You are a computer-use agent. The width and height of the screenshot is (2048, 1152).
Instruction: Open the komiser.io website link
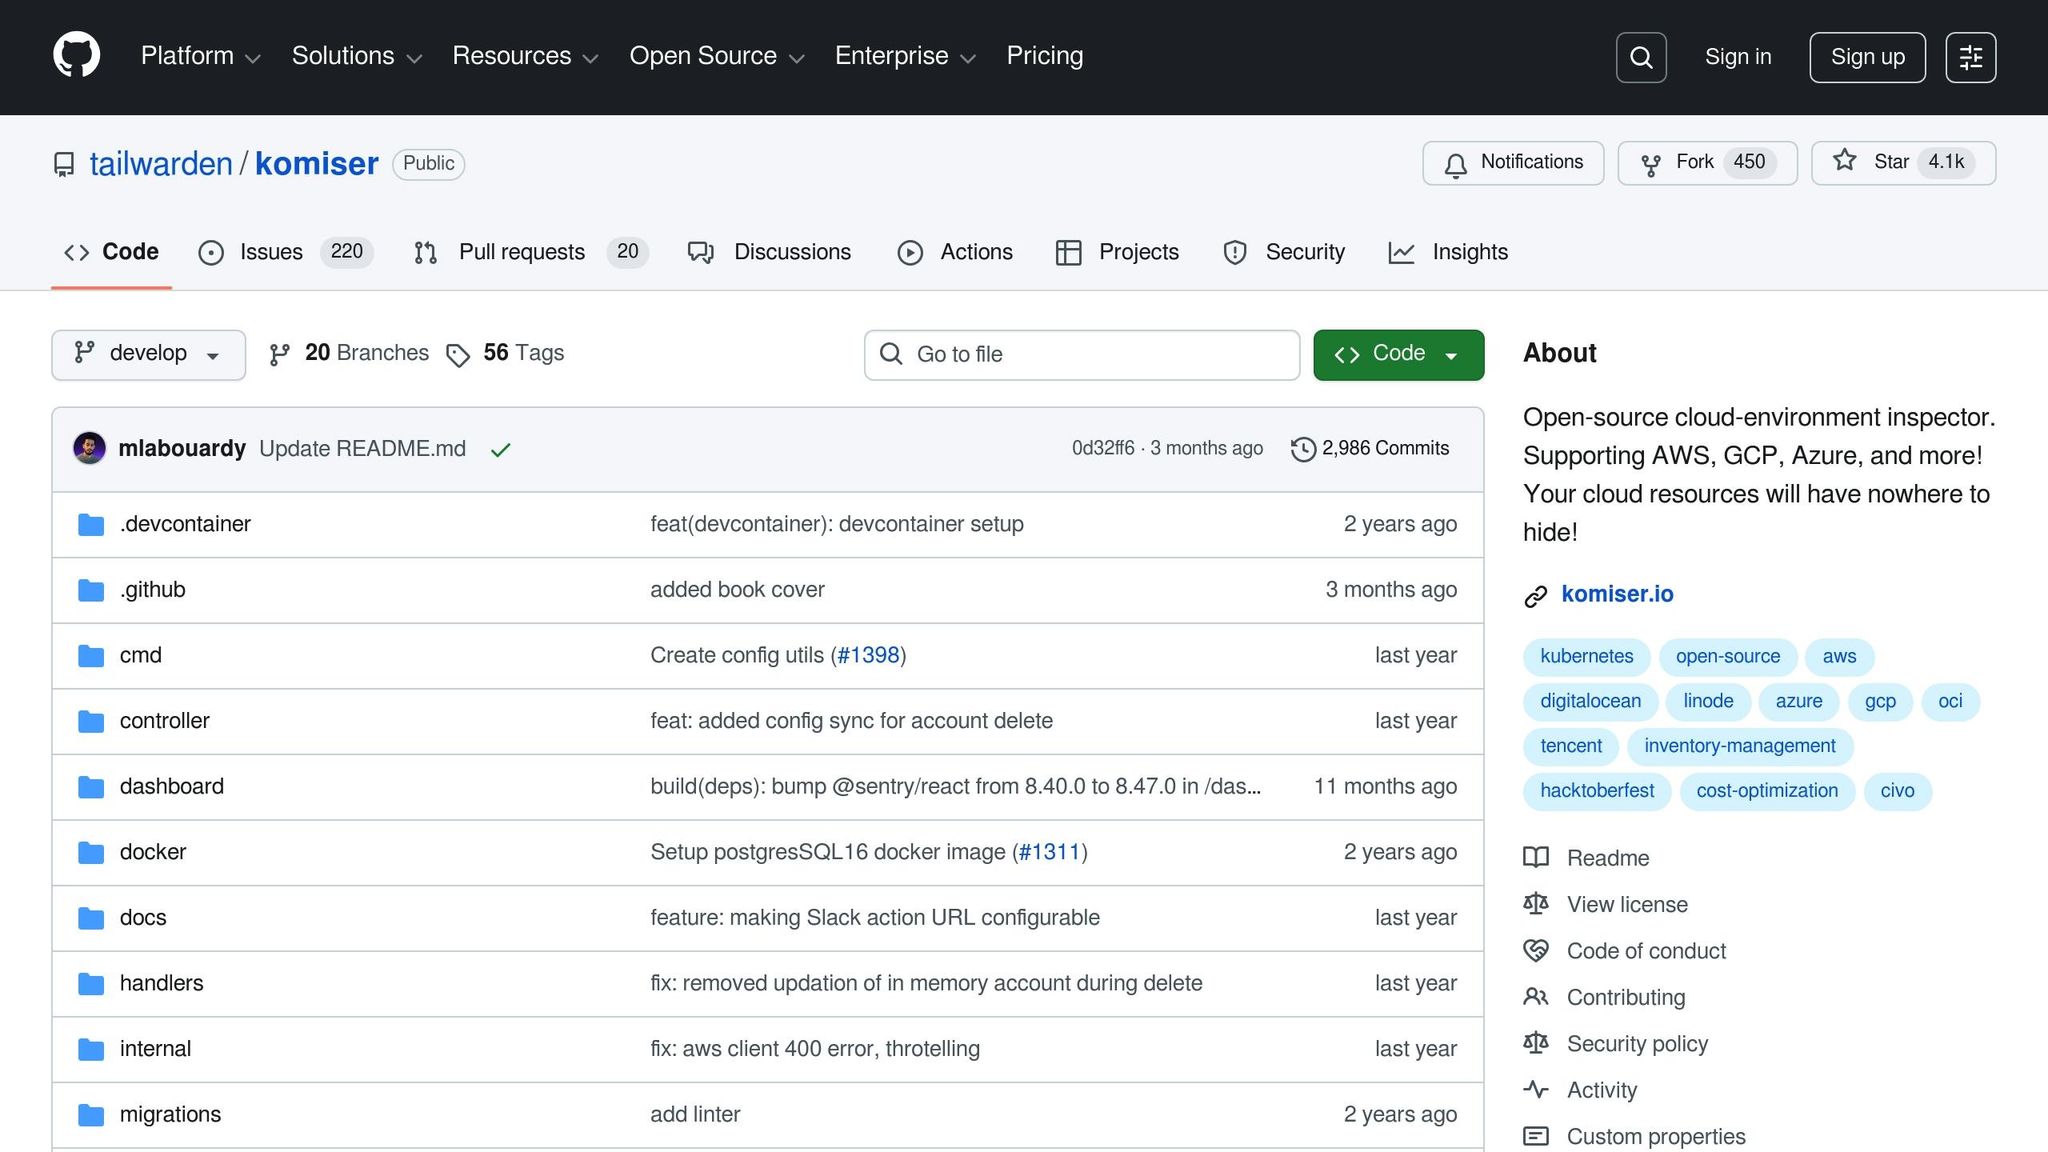[x=1617, y=594]
